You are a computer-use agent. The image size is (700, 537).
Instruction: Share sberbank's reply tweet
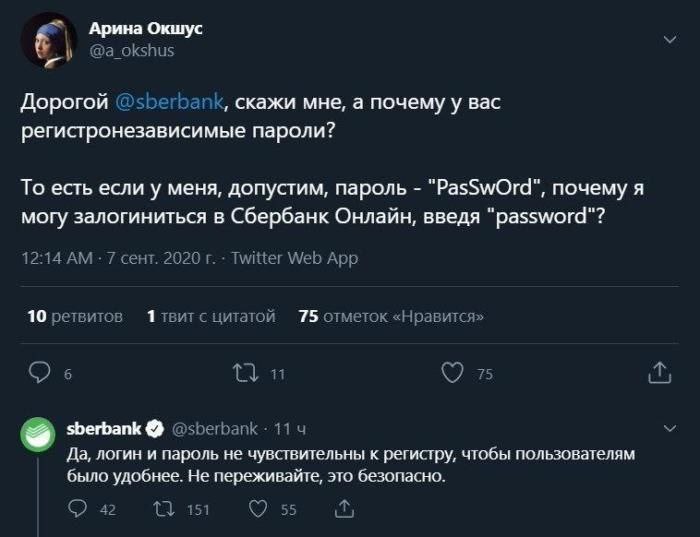click(344, 508)
